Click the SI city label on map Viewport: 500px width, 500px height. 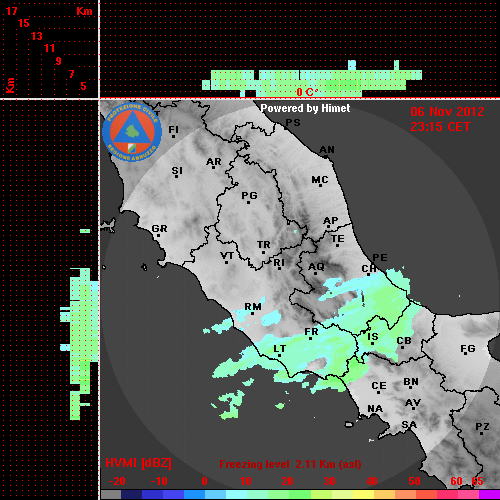pyautogui.click(x=177, y=171)
